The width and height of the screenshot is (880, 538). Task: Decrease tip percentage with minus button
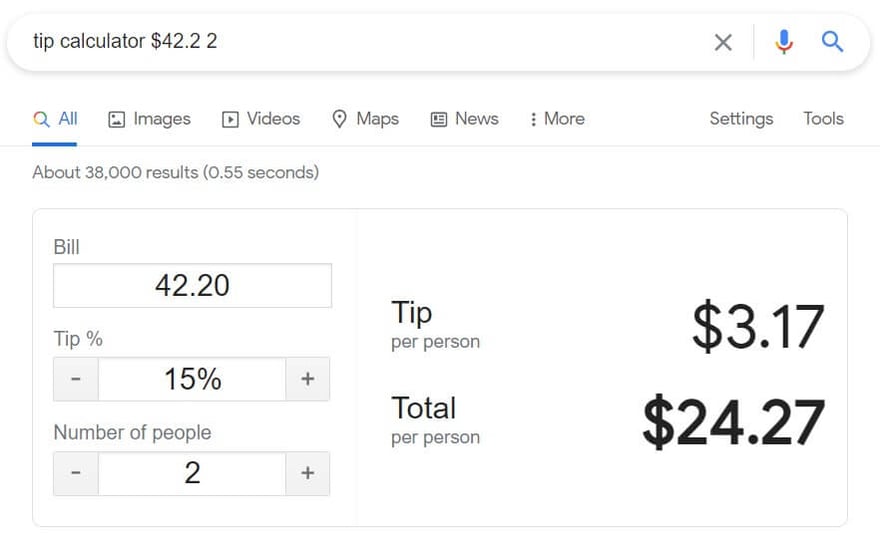(76, 379)
